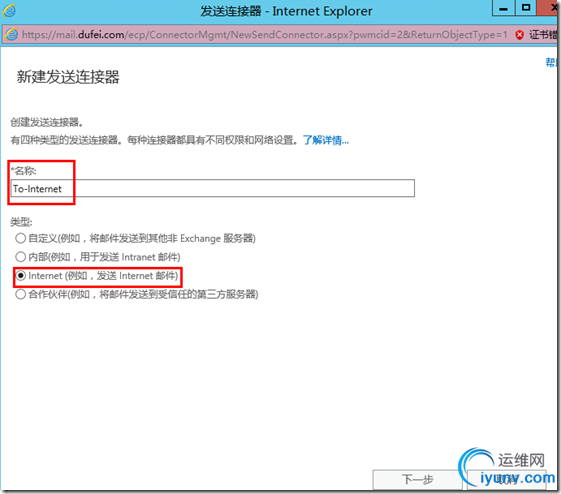Screen dimensions: 561x494
Task: Click the 取消 button behind the watermark
Action: [x=506, y=479]
